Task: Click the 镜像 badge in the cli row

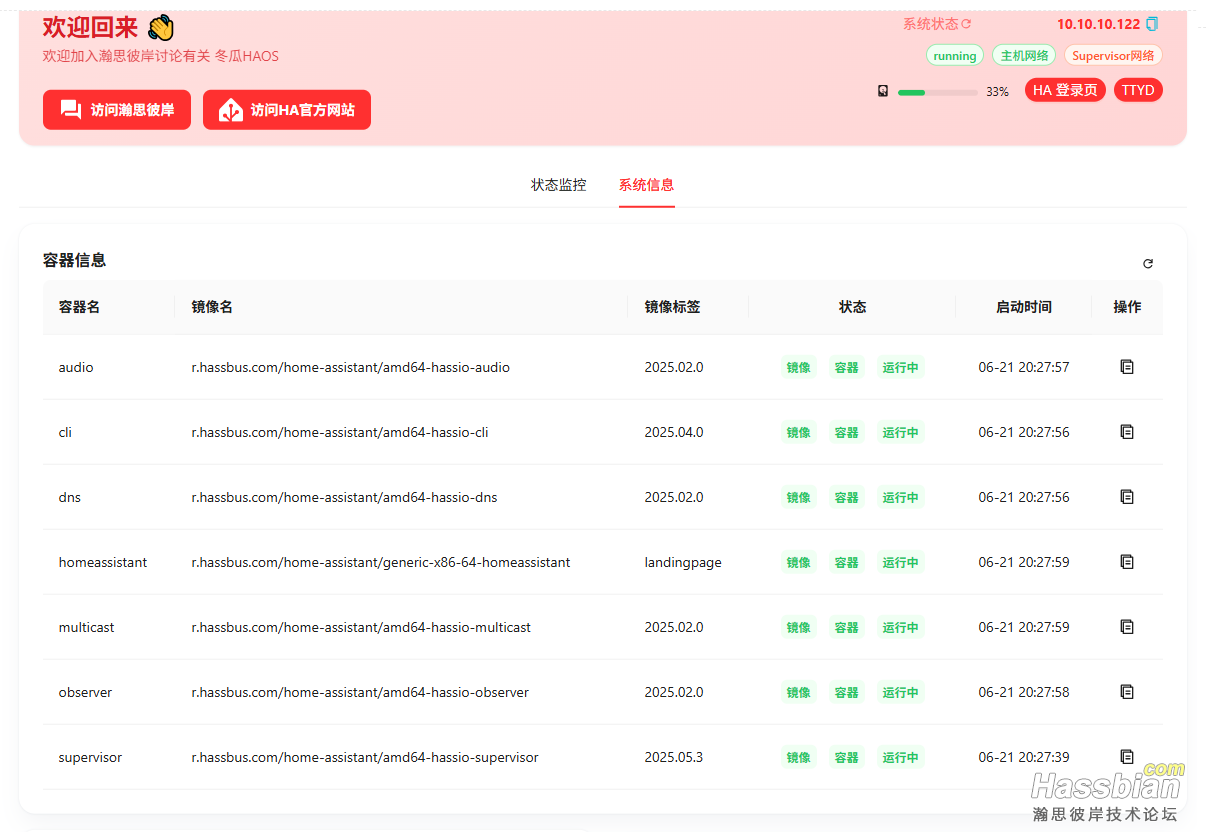Action: (x=799, y=432)
